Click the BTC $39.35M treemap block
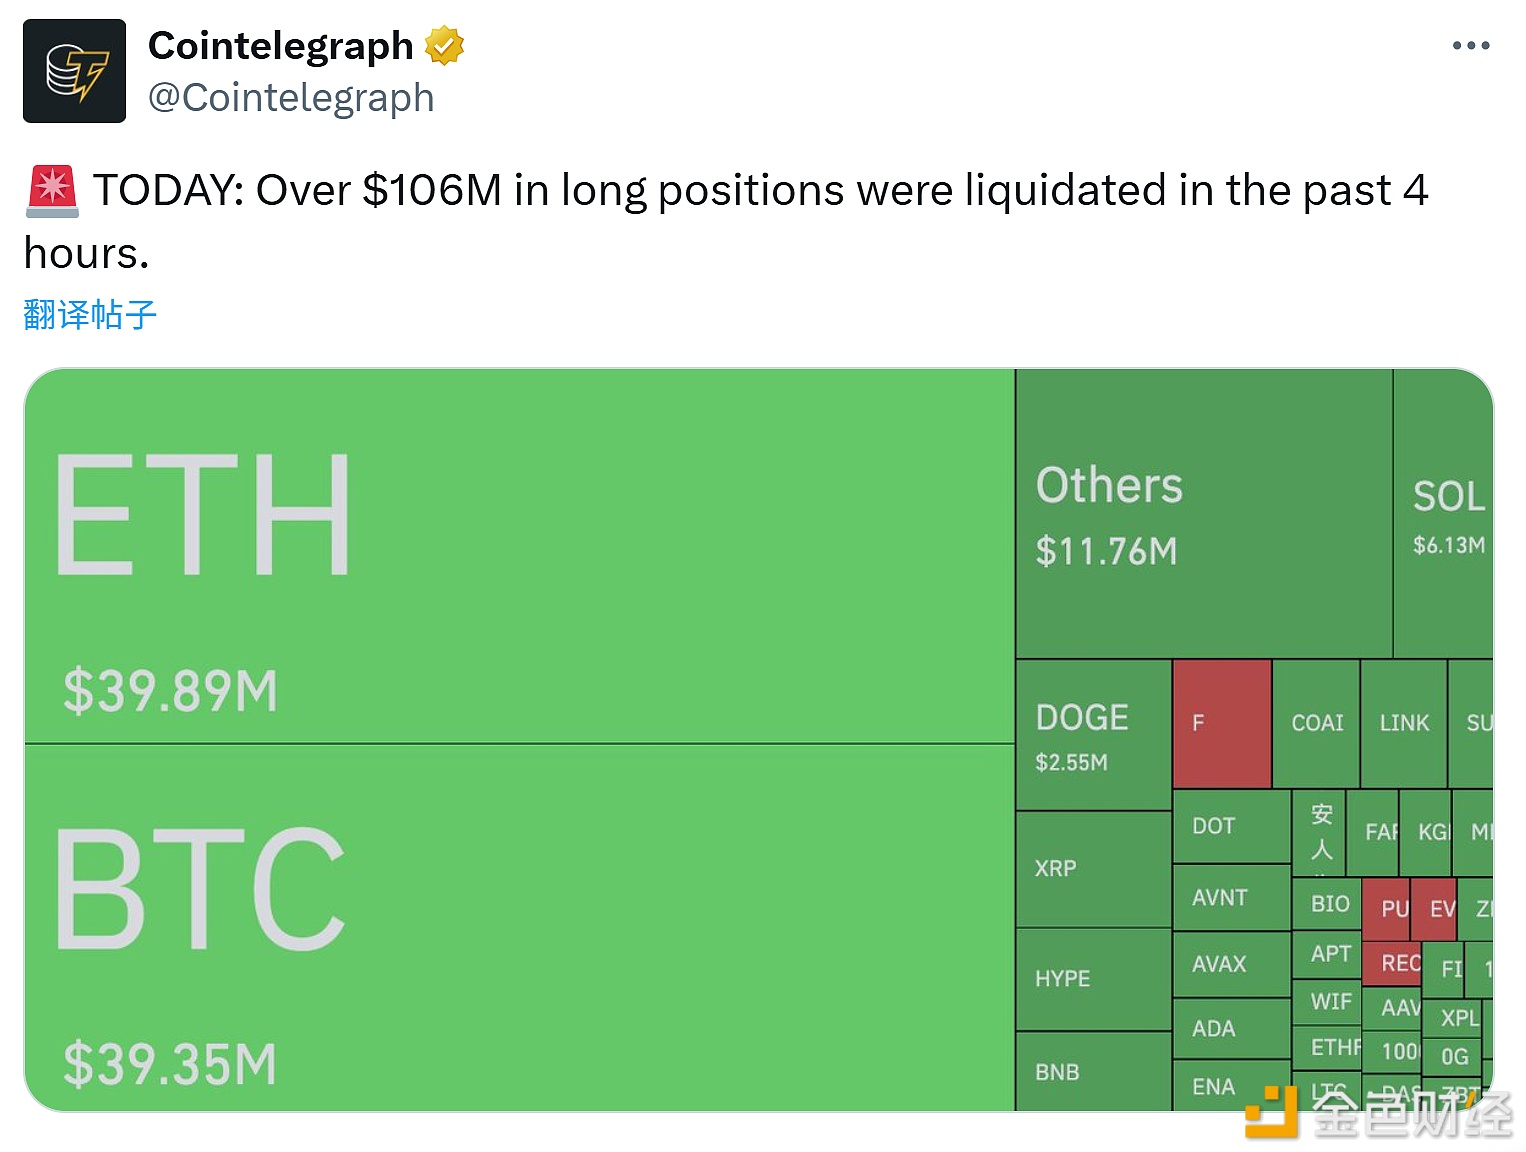This screenshot has height=1152, width=1526. point(520,928)
